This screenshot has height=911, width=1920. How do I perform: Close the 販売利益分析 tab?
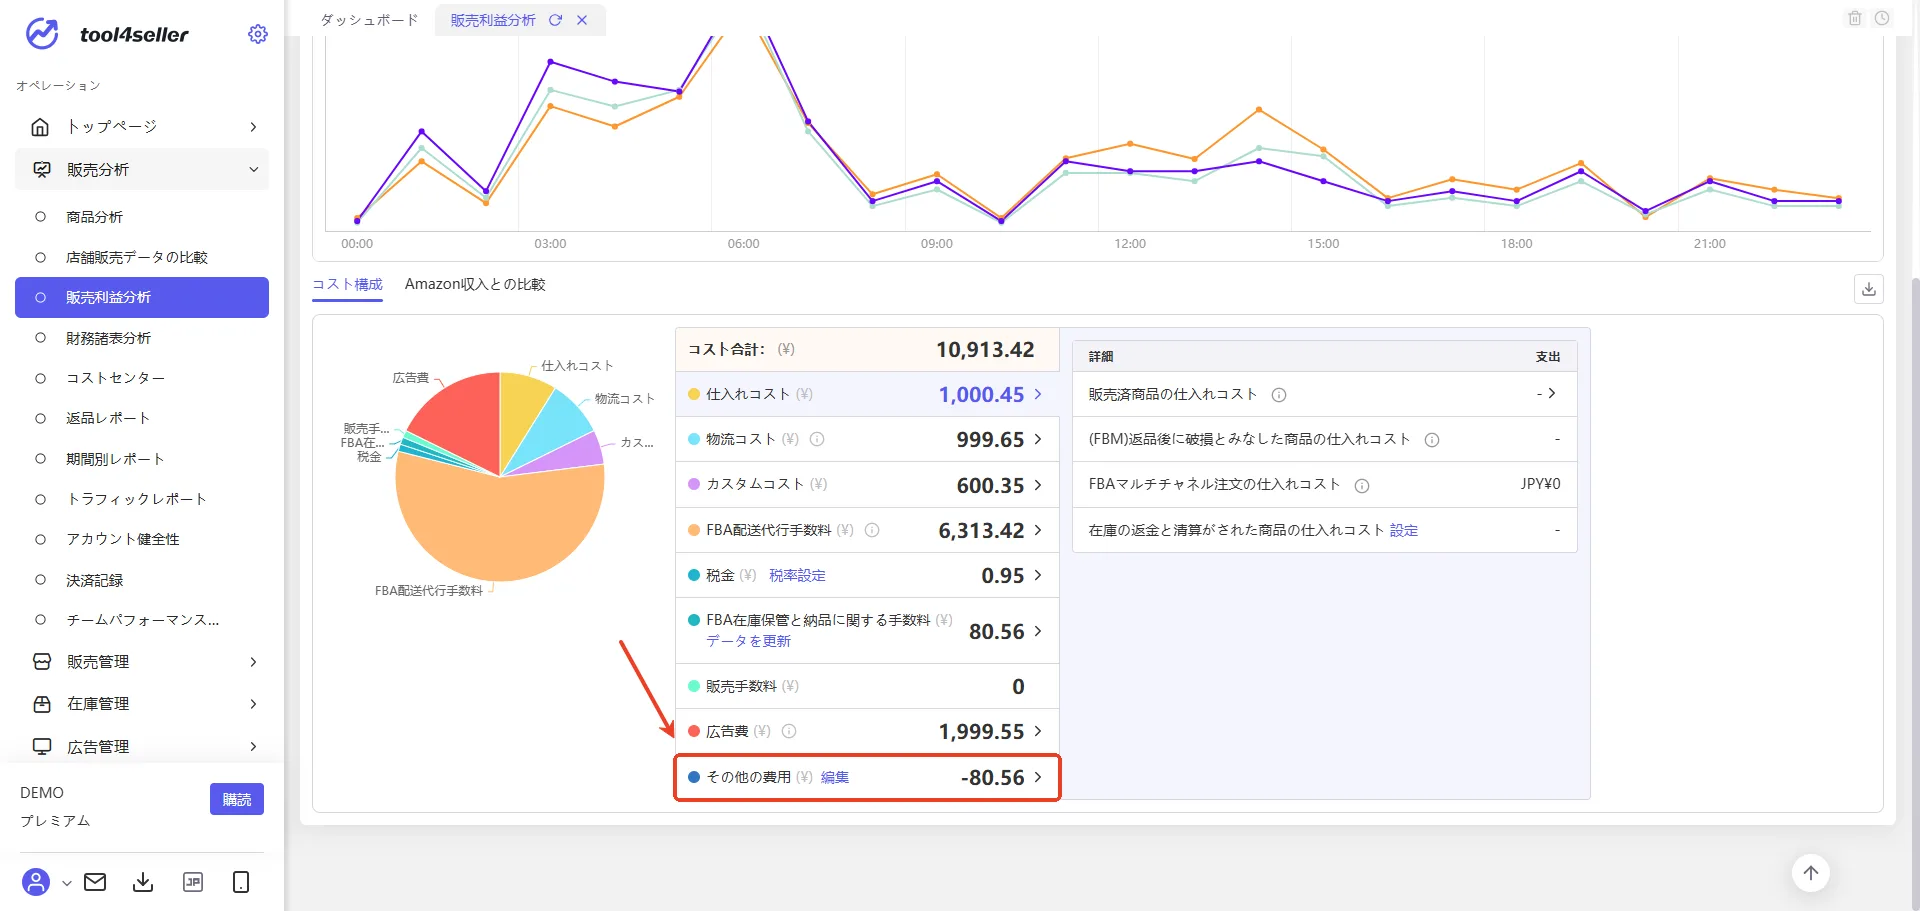pyautogui.click(x=582, y=20)
